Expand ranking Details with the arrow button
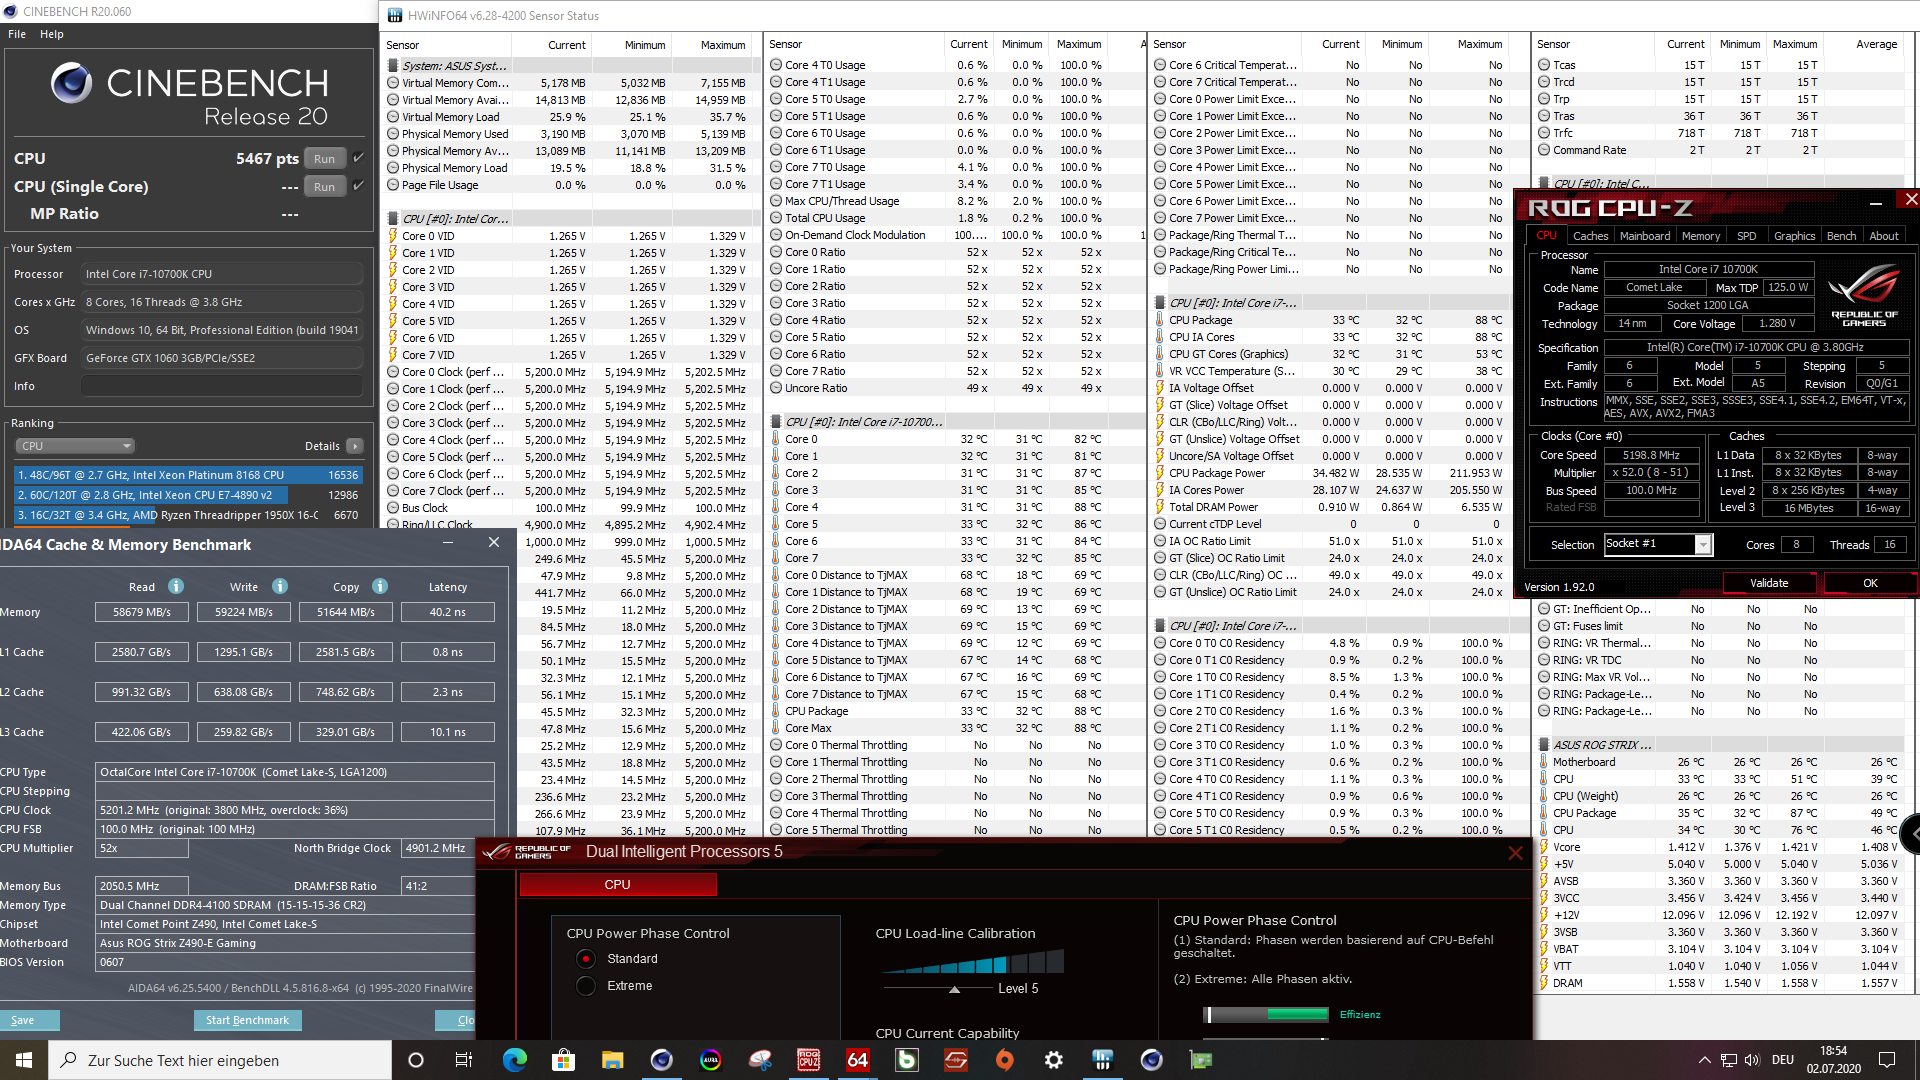Image resolution: width=1920 pixels, height=1080 pixels. (x=355, y=446)
